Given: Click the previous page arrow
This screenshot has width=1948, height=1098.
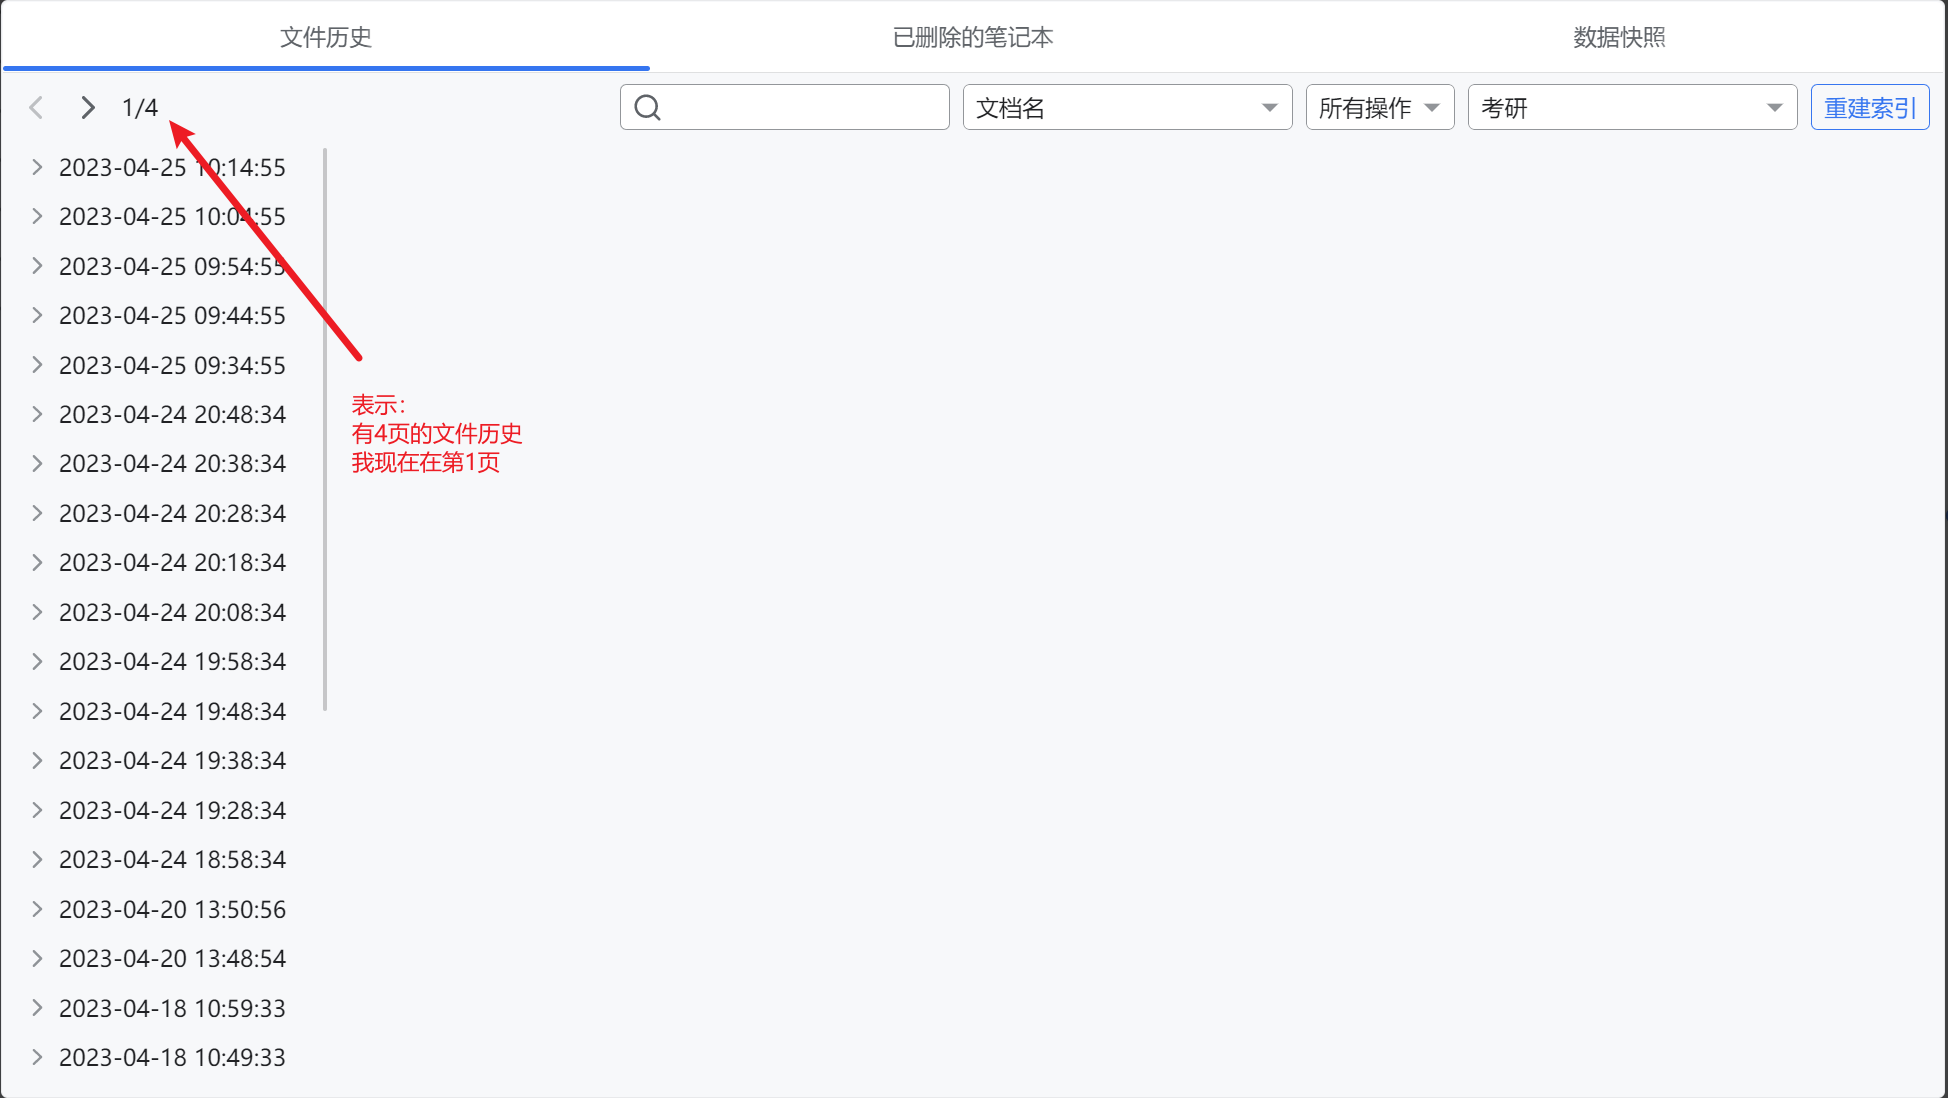Looking at the screenshot, I should [37, 107].
